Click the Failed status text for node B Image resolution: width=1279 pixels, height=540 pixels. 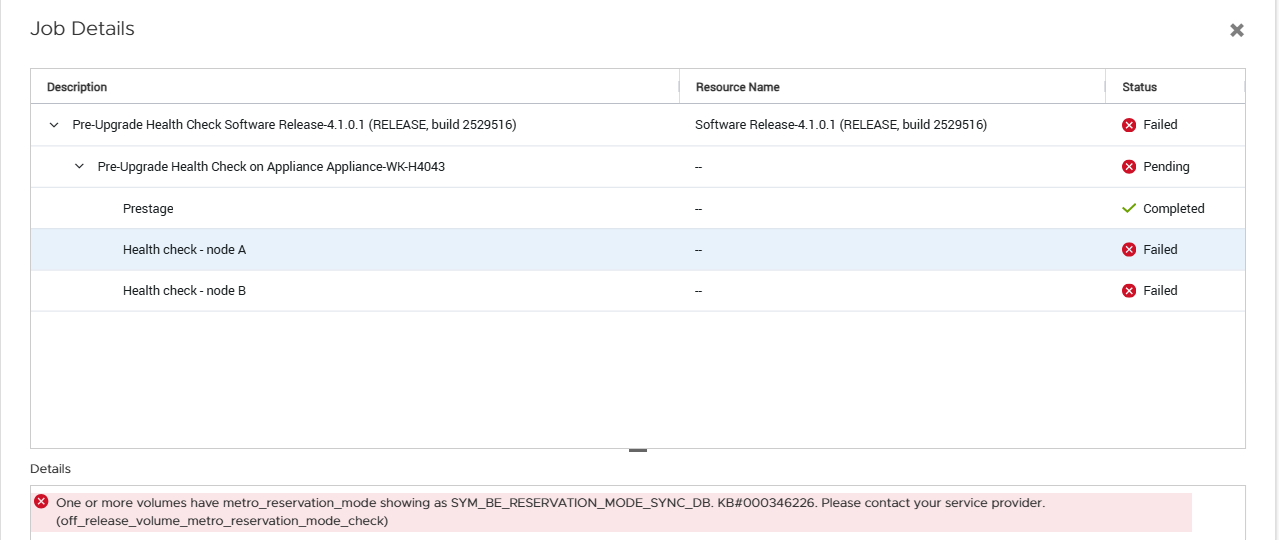[x=1160, y=290]
